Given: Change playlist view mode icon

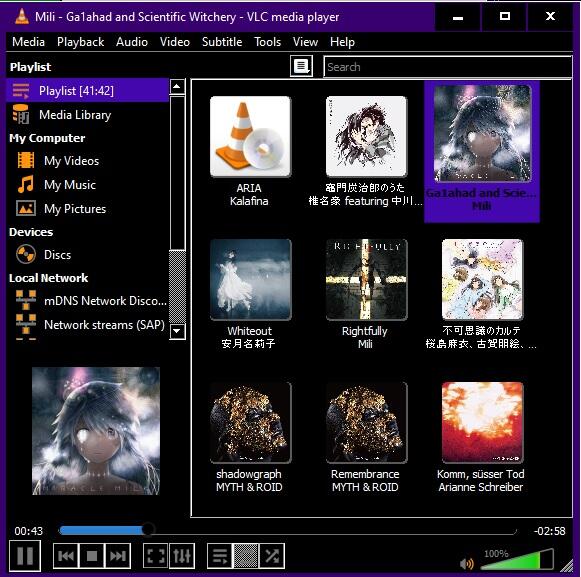Looking at the screenshot, I should pyautogui.click(x=301, y=66).
